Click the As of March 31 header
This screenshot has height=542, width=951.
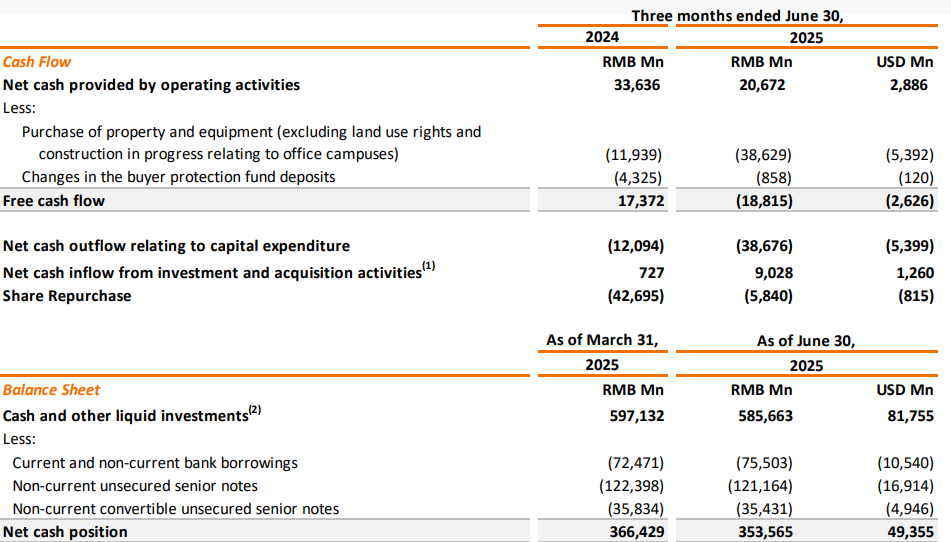coord(602,340)
